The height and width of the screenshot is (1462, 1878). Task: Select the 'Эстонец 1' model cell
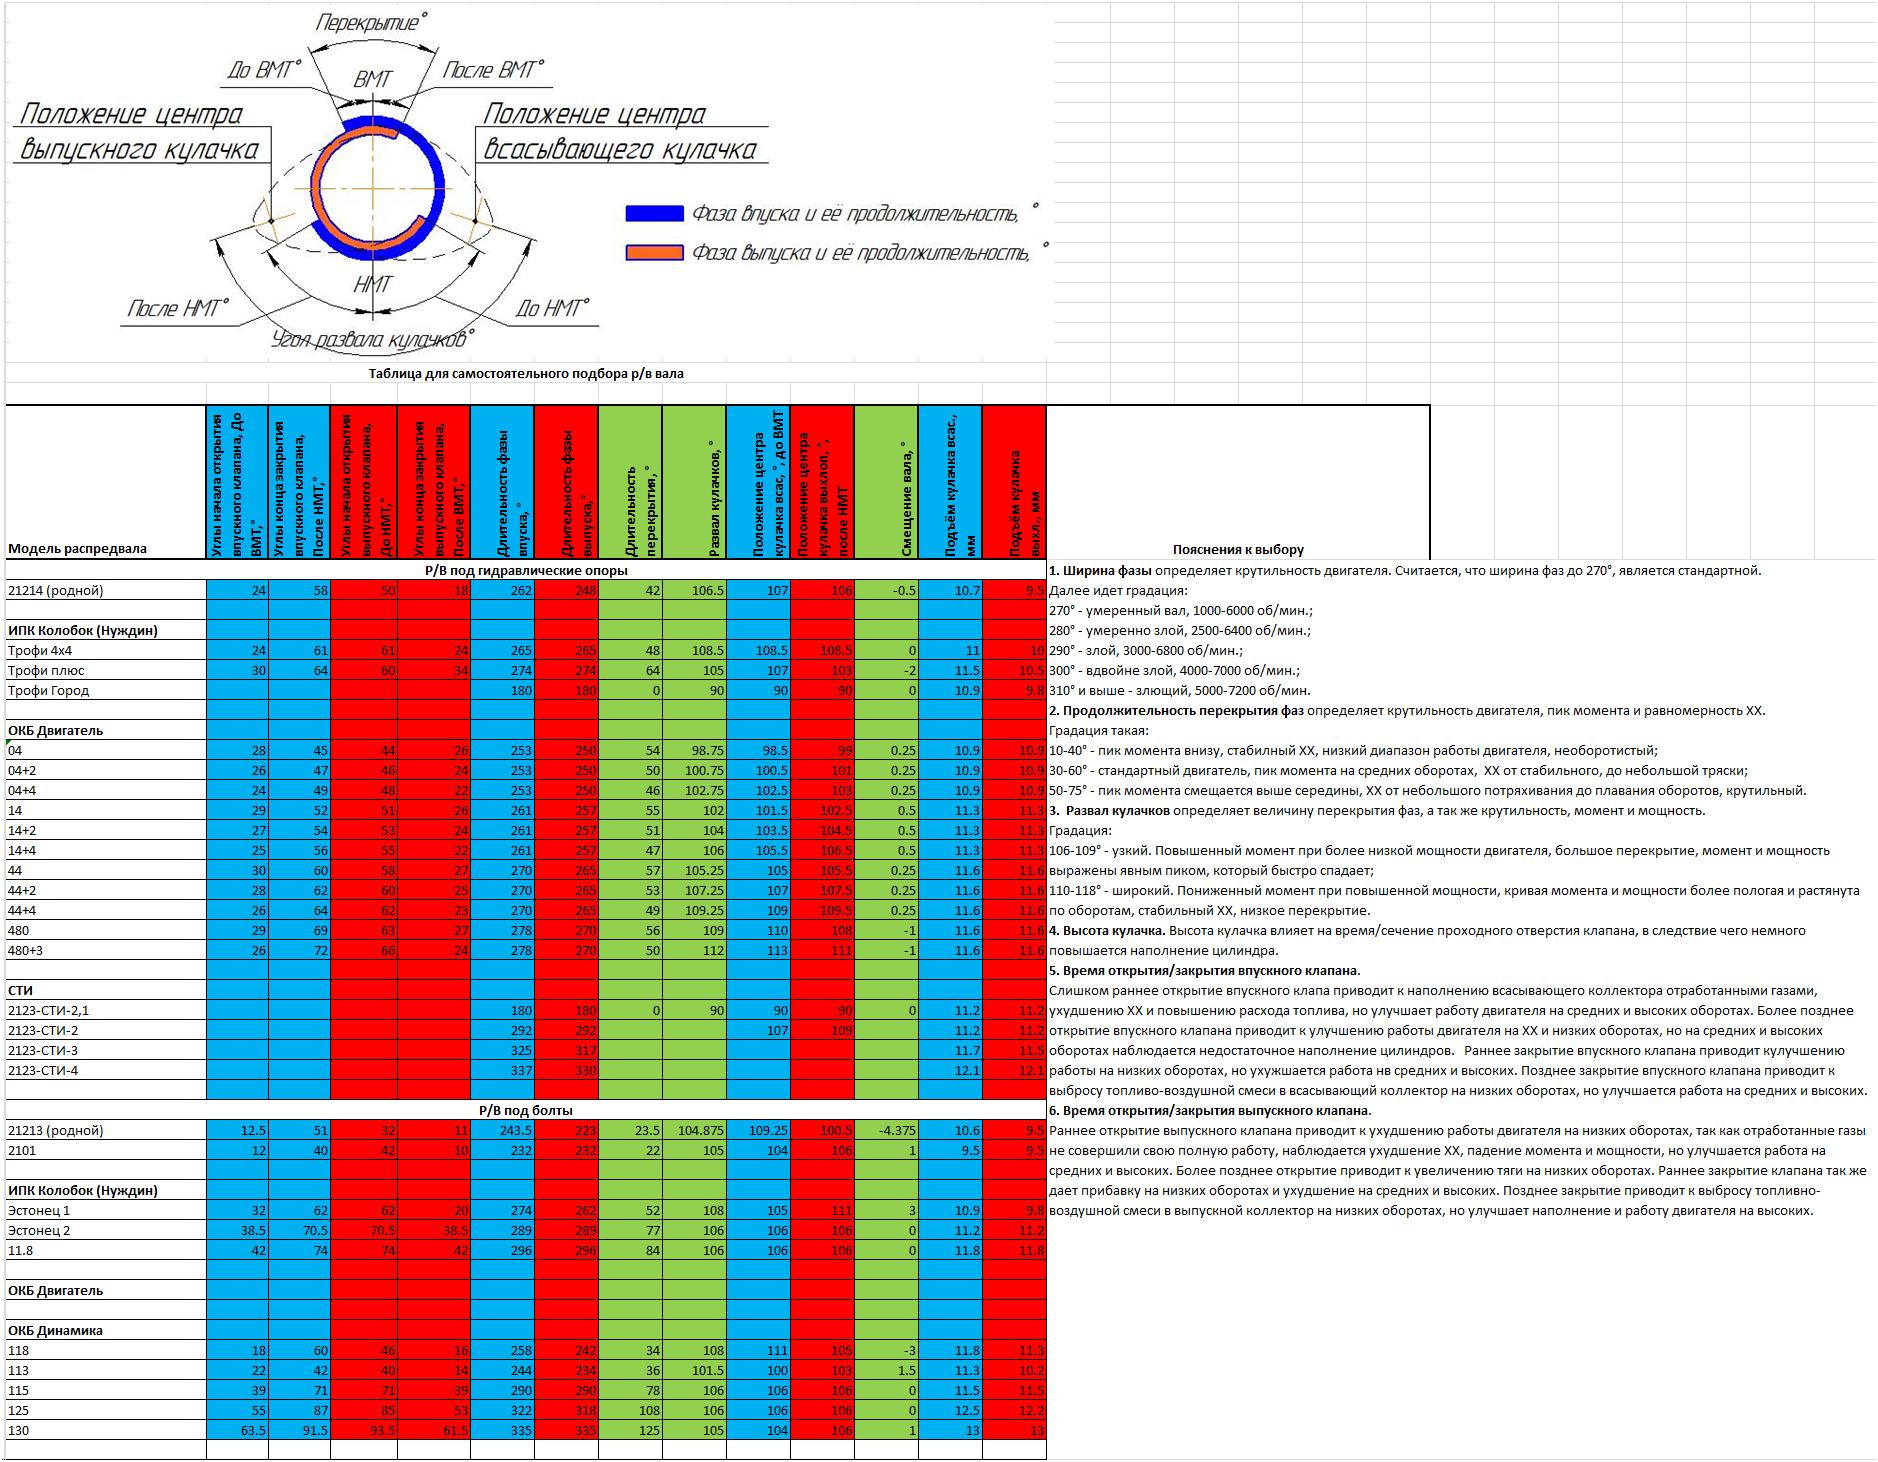point(106,1210)
